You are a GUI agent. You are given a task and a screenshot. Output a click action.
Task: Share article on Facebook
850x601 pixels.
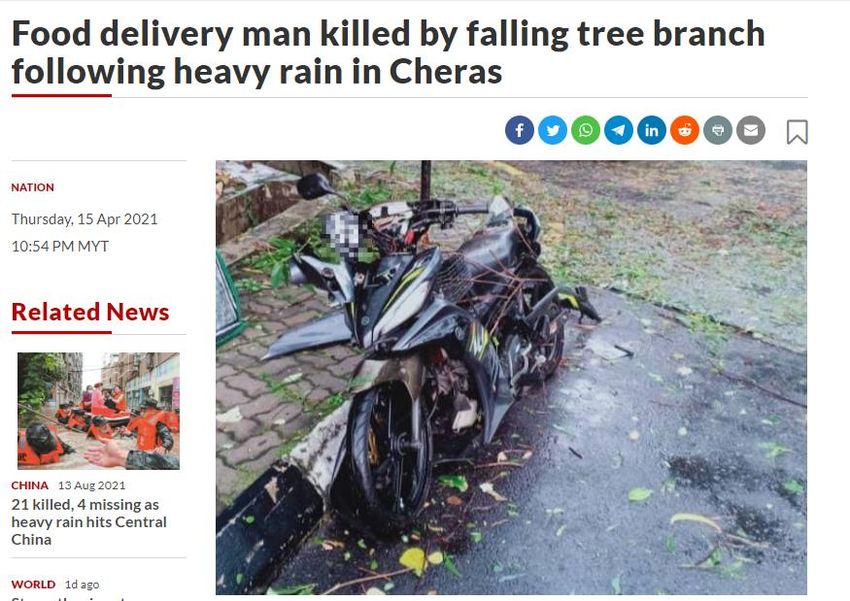(x=519, y=131)
